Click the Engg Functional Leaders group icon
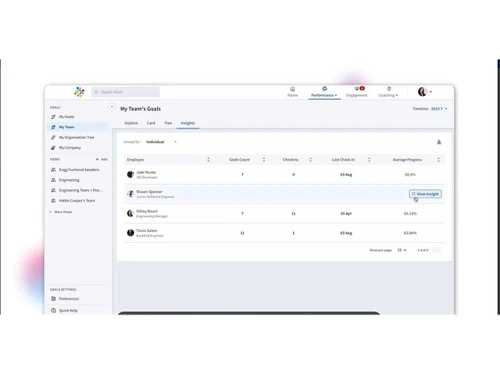 pyautogui.click(x=53, y=170)
